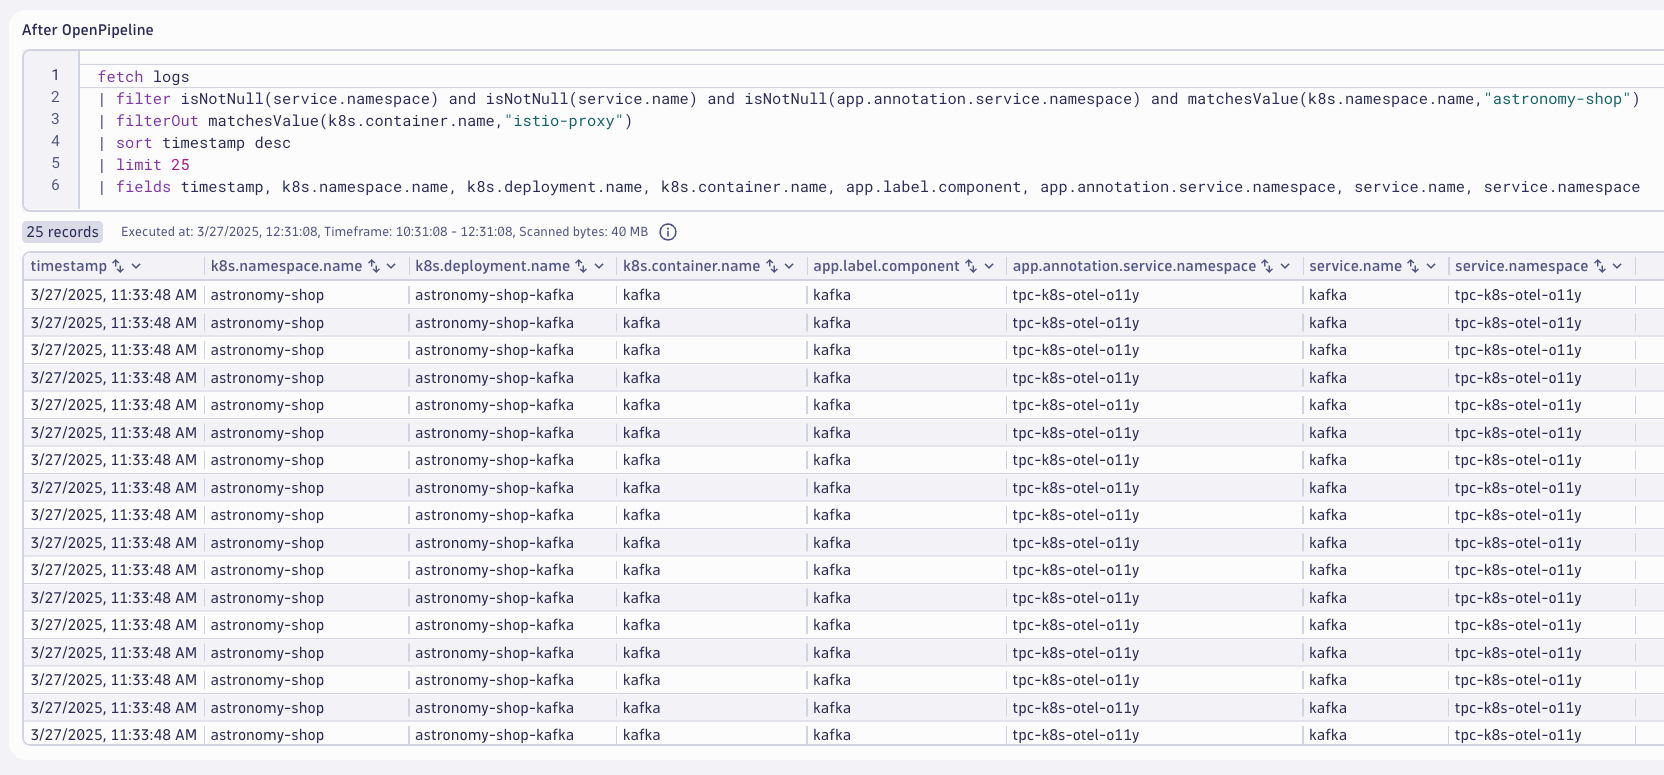Sort by k8s.deployment.name column arrows icon
1664x775 pixels.
(581, 266)
